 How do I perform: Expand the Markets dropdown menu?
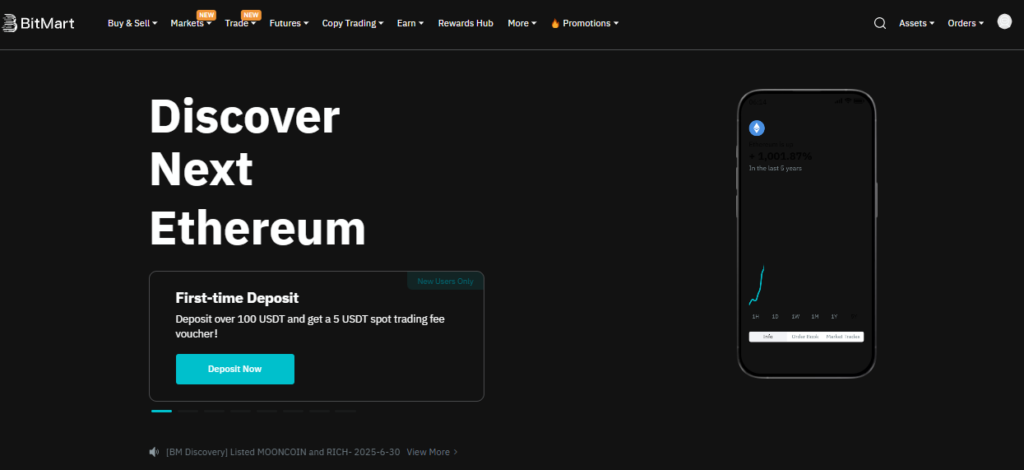(x=191, y=24)
